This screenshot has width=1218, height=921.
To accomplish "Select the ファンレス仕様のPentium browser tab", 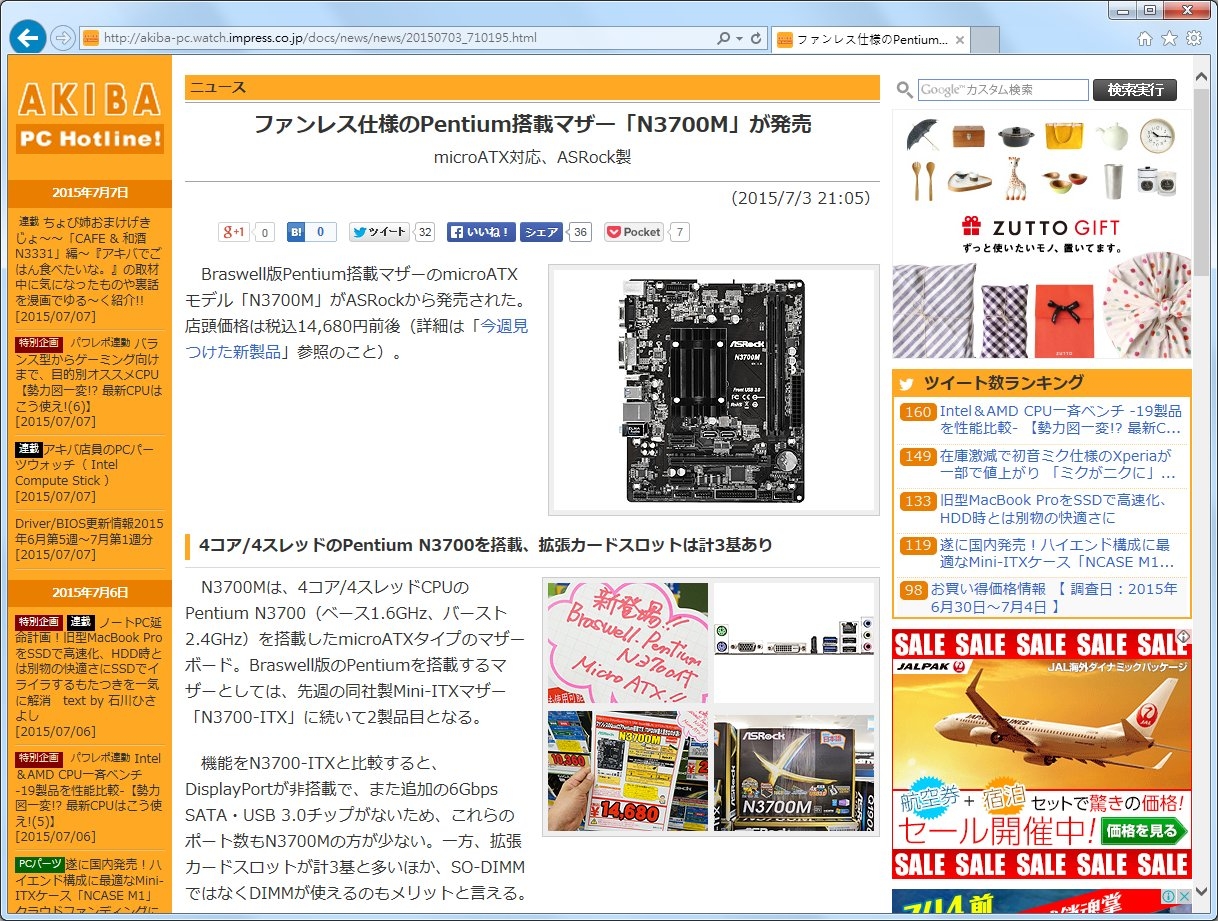I will coord(870,40).
